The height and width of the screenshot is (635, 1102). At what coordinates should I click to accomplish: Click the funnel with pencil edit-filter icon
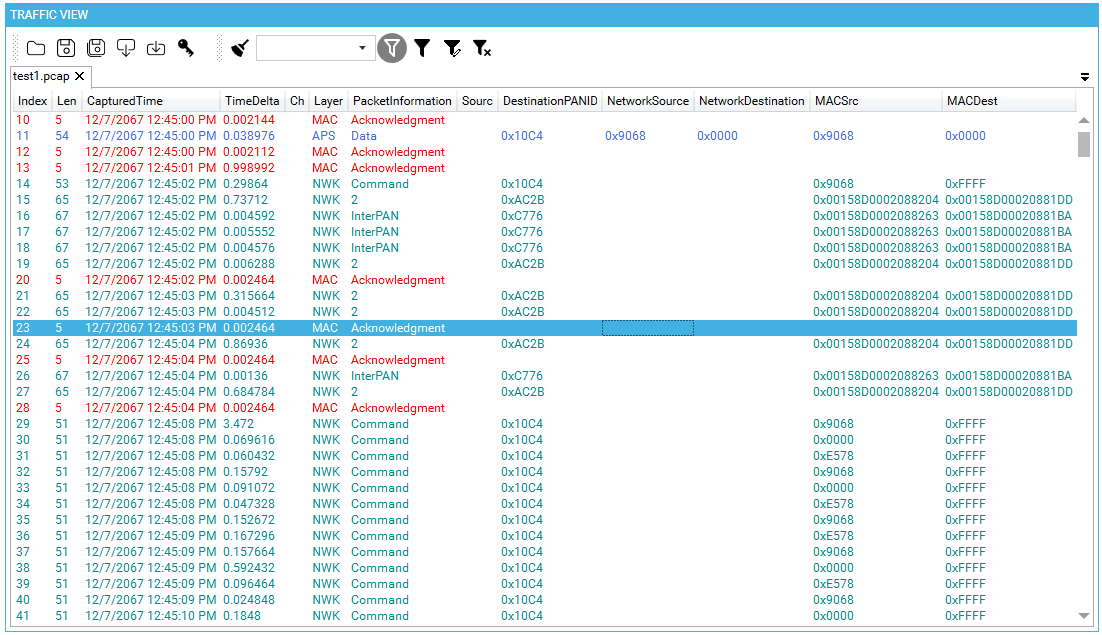(x=453, y=48)
